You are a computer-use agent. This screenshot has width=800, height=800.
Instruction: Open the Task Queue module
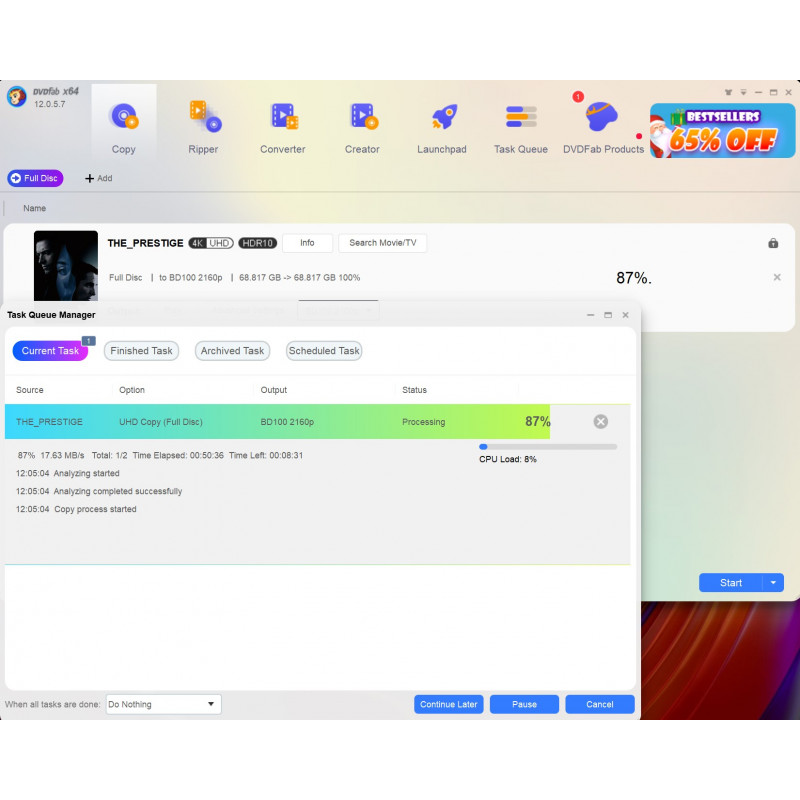coord(520,128)
